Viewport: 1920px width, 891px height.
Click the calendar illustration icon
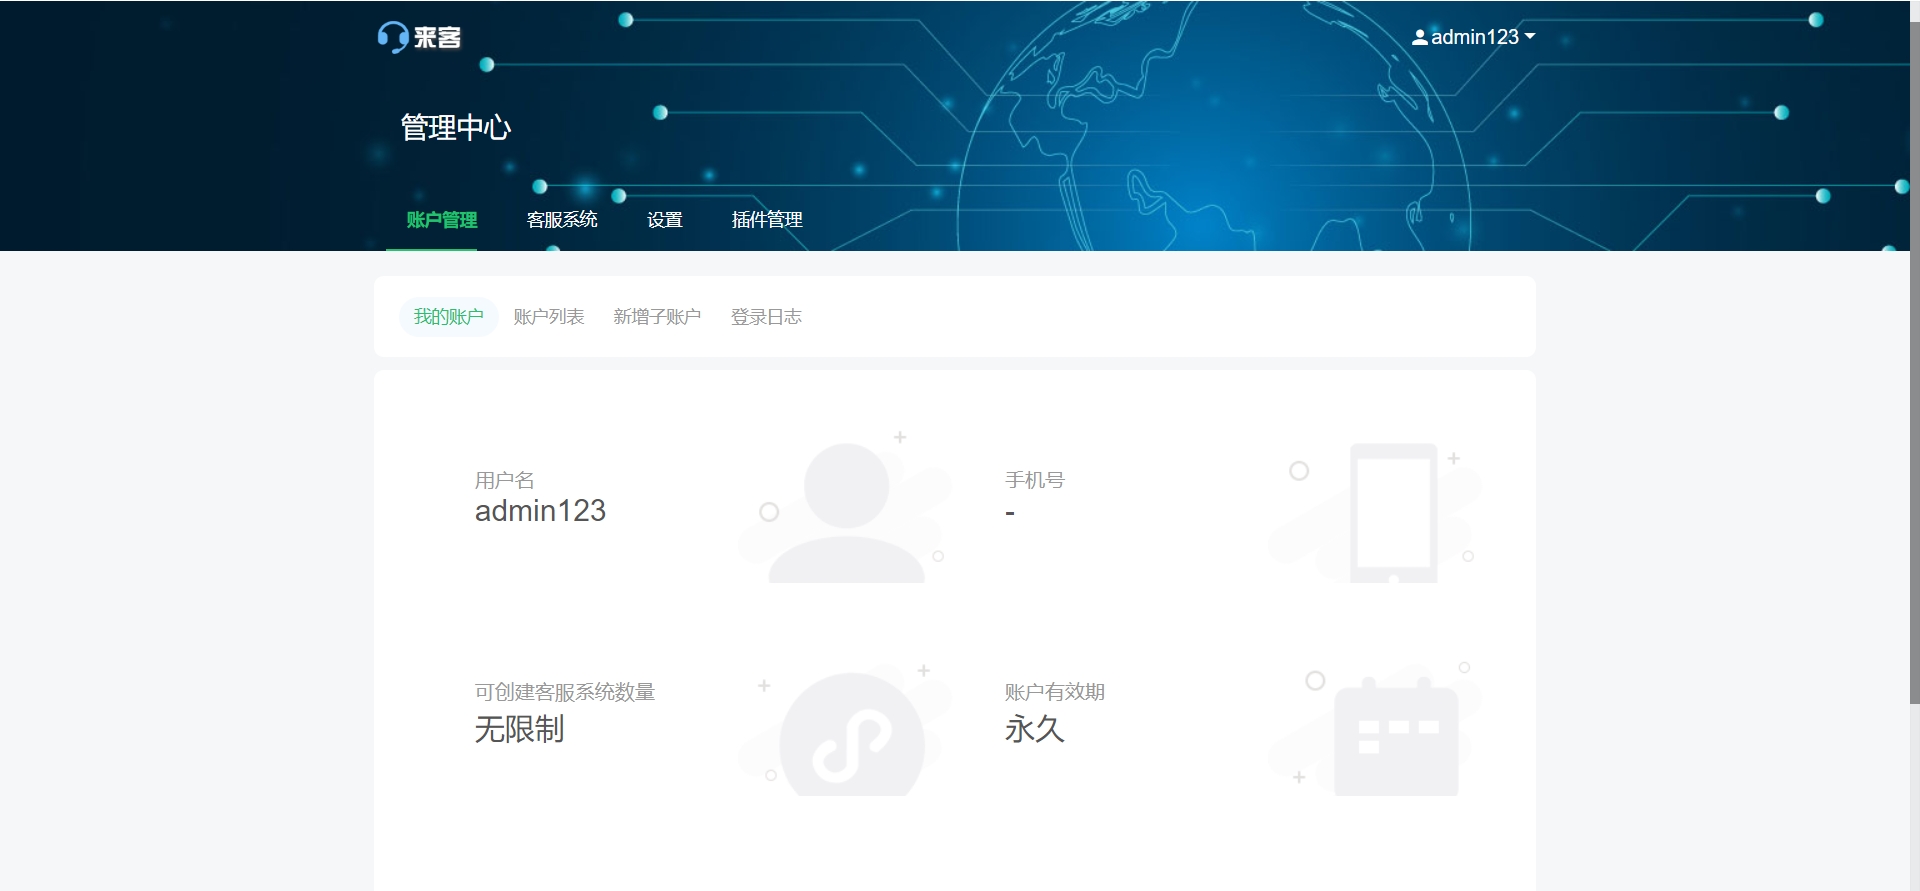coord(1396,737)
